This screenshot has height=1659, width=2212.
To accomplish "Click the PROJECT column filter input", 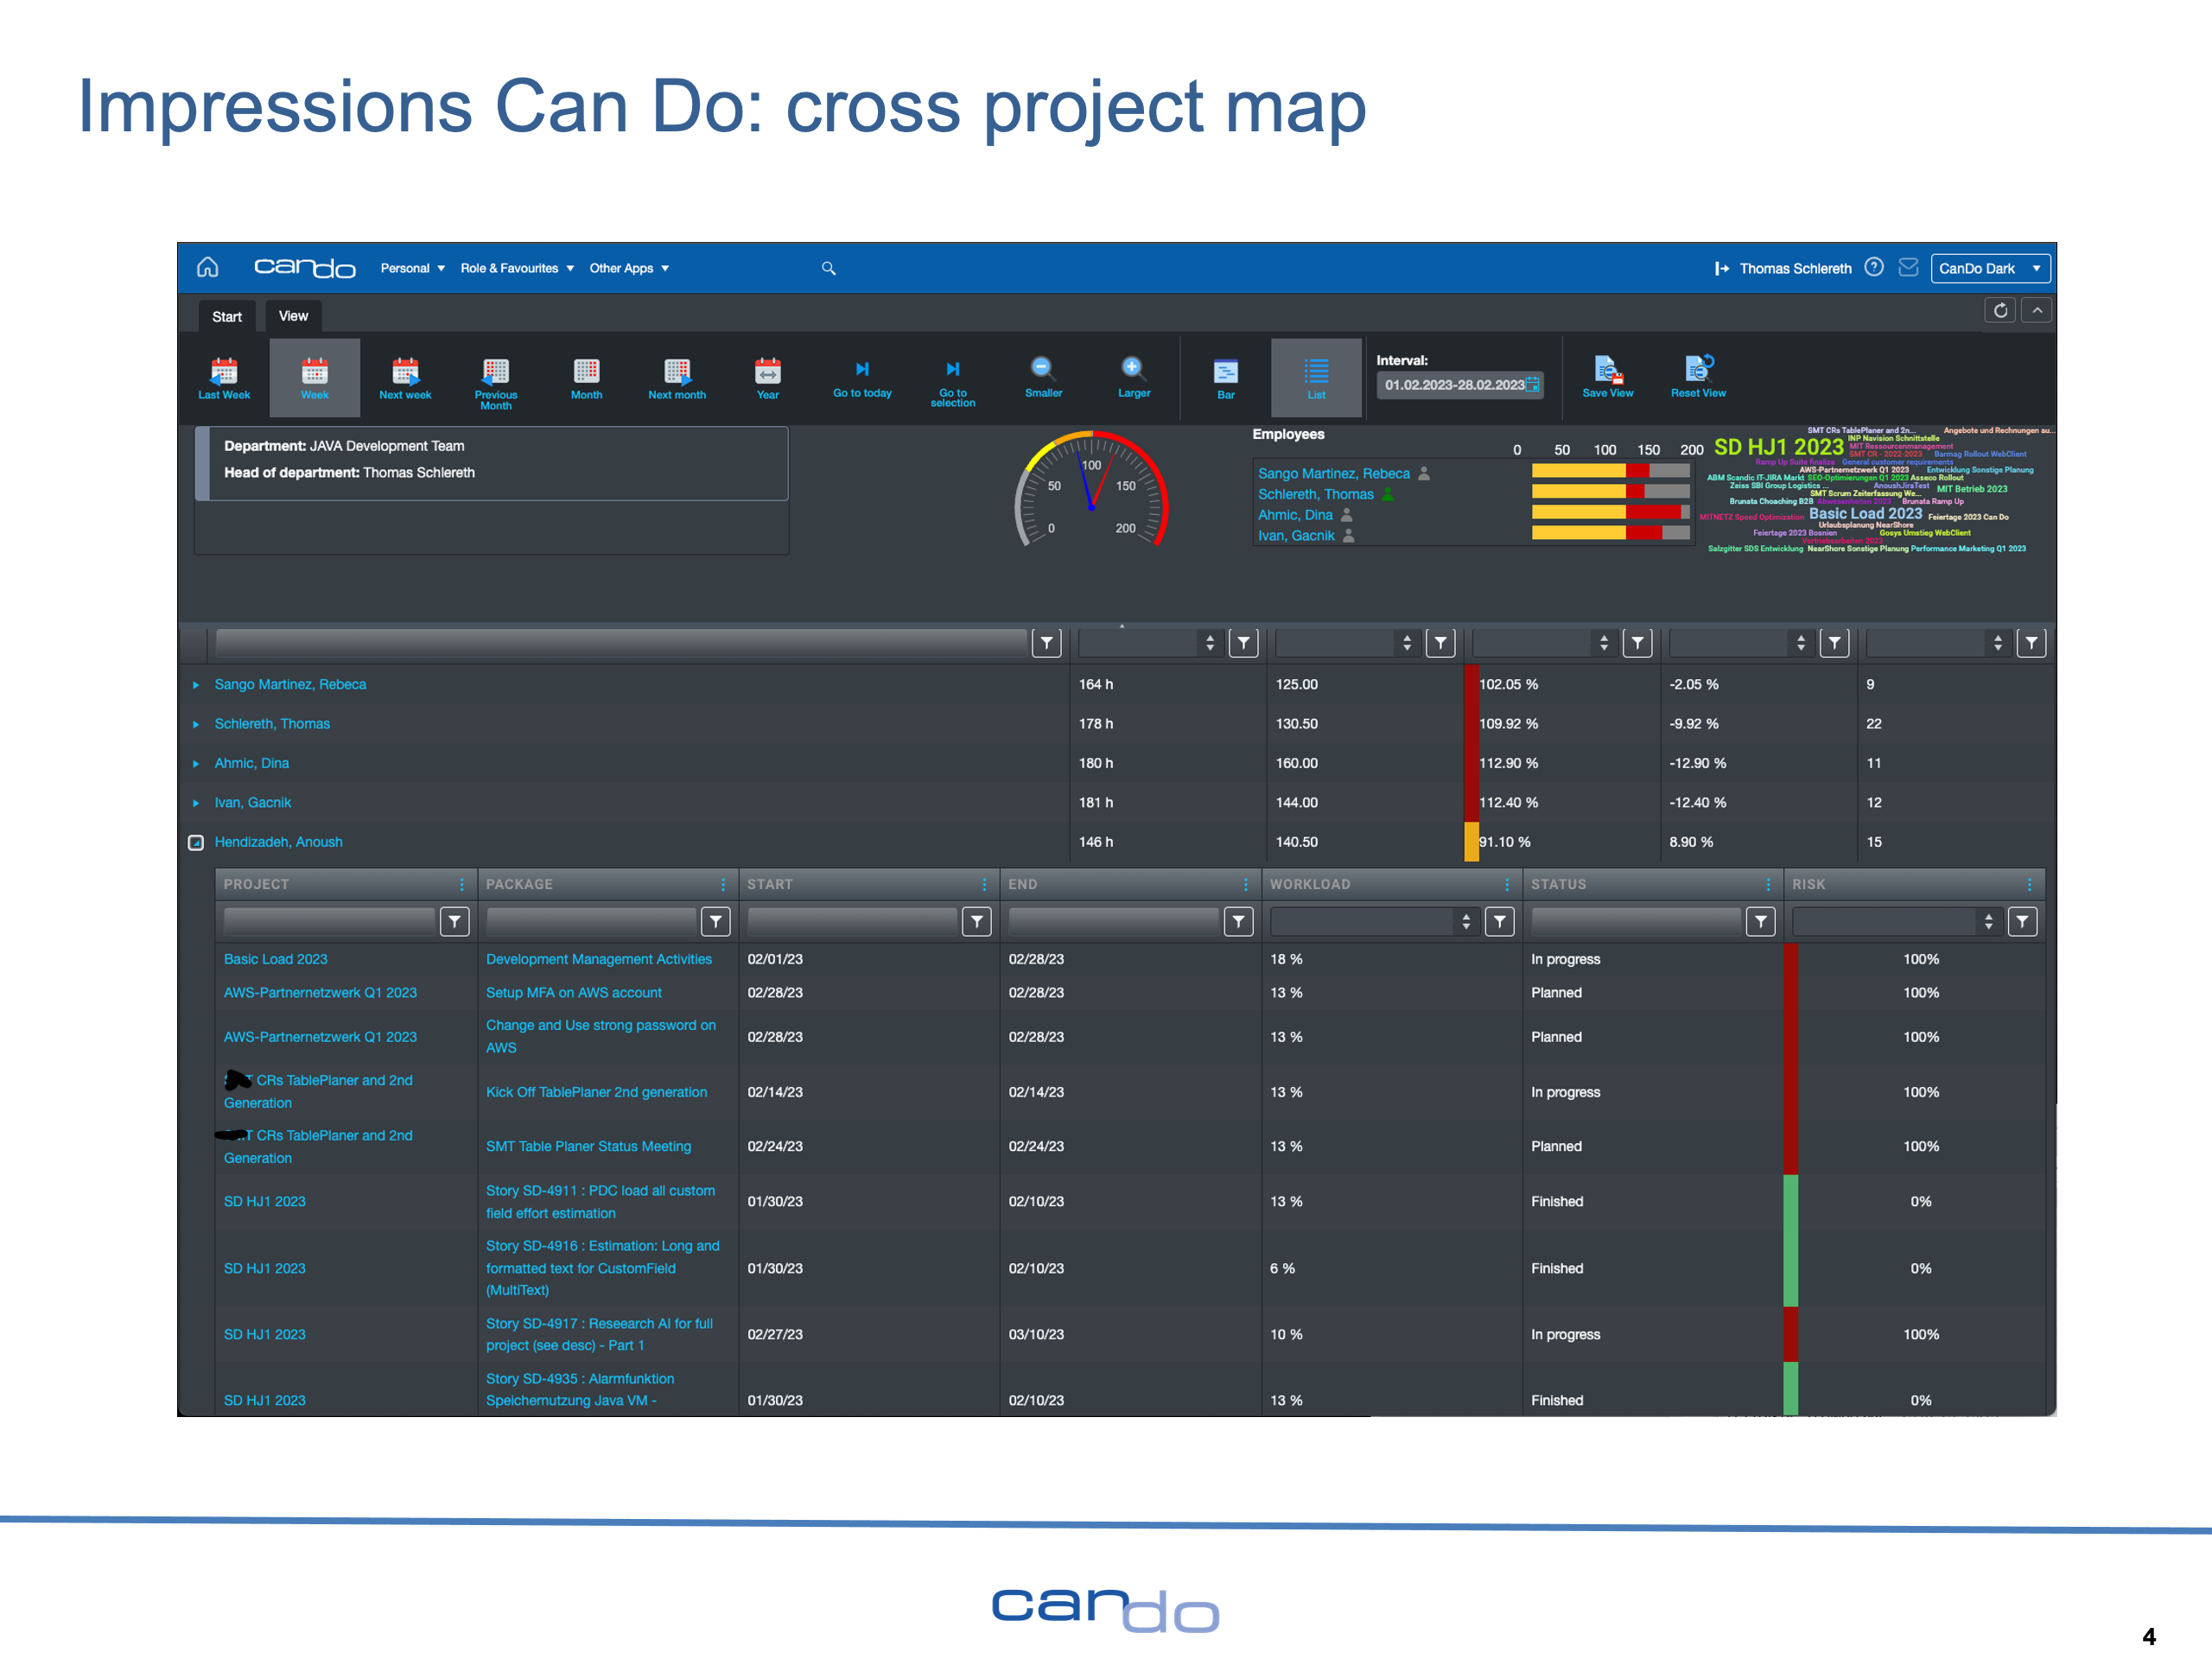I will point(329,922).
